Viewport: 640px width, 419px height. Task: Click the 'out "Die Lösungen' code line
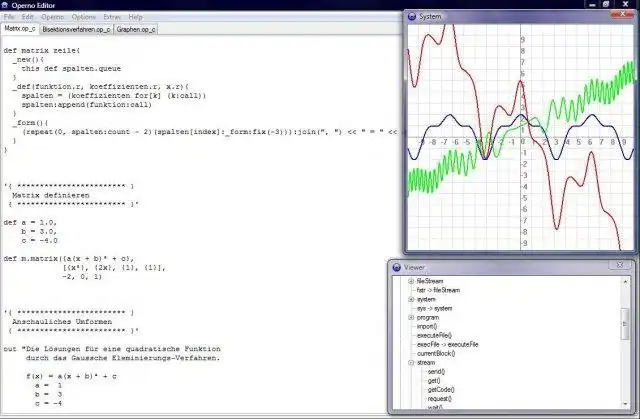point(112,349)
